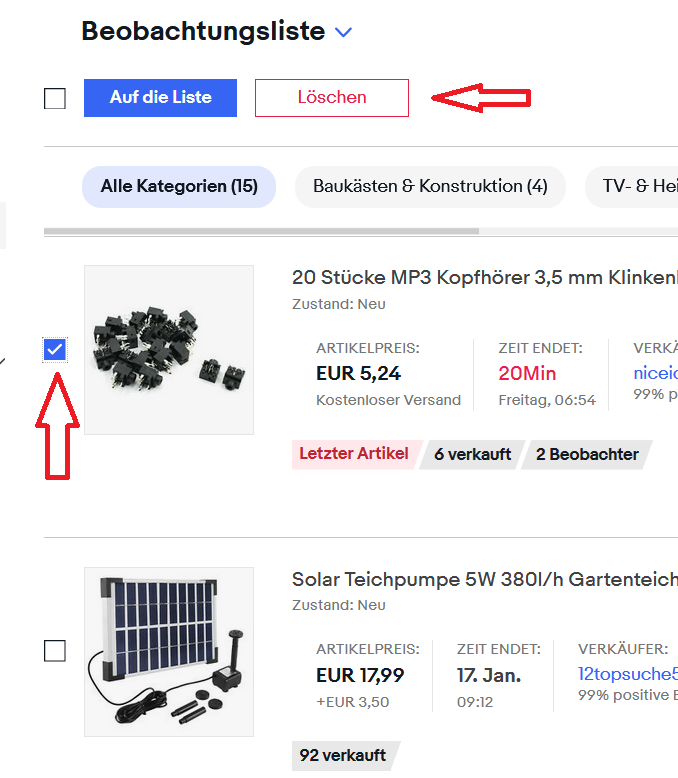The height and width of the screenshot is (778, 678).
Task: Uncheck the MP3 Kopfhörer item checkbox
Action: [55, 349]
